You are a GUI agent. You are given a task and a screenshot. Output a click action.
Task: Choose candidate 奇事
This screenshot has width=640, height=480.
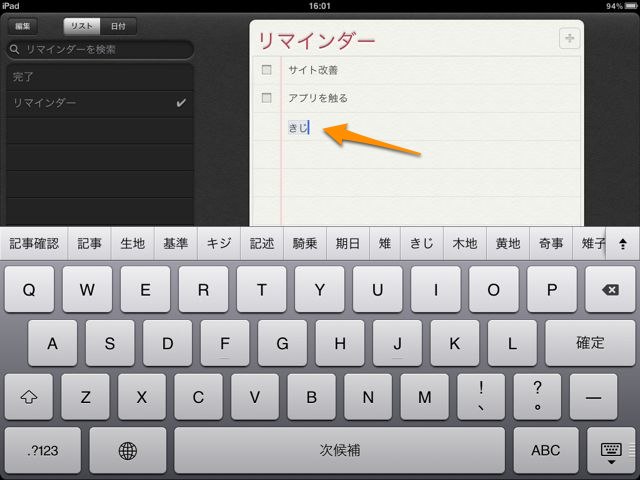551,244
